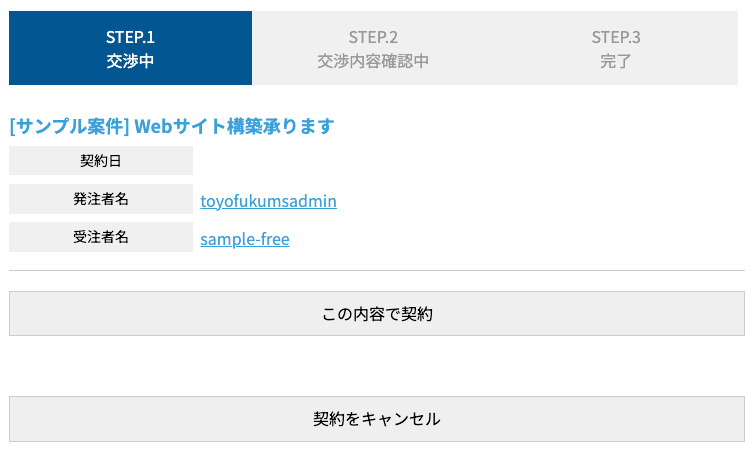Open the sample-free contractor link
Screen dimensions: 754x453
245,239
